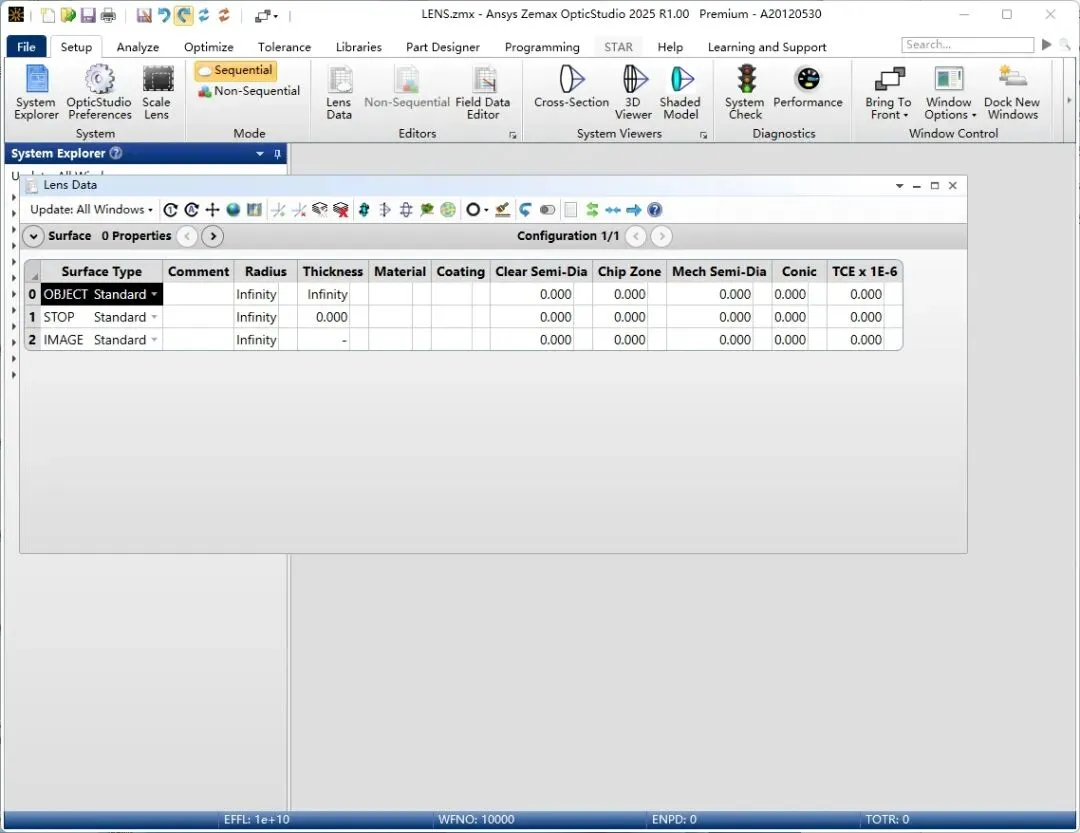
Task: Open Learning and Support tab
Action: [767, 47]
